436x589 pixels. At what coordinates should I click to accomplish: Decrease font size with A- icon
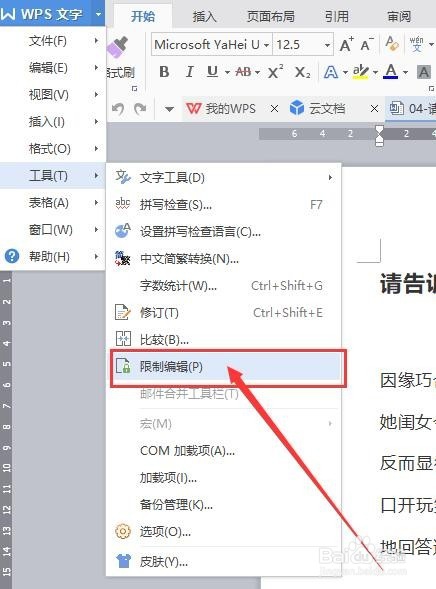367,45
